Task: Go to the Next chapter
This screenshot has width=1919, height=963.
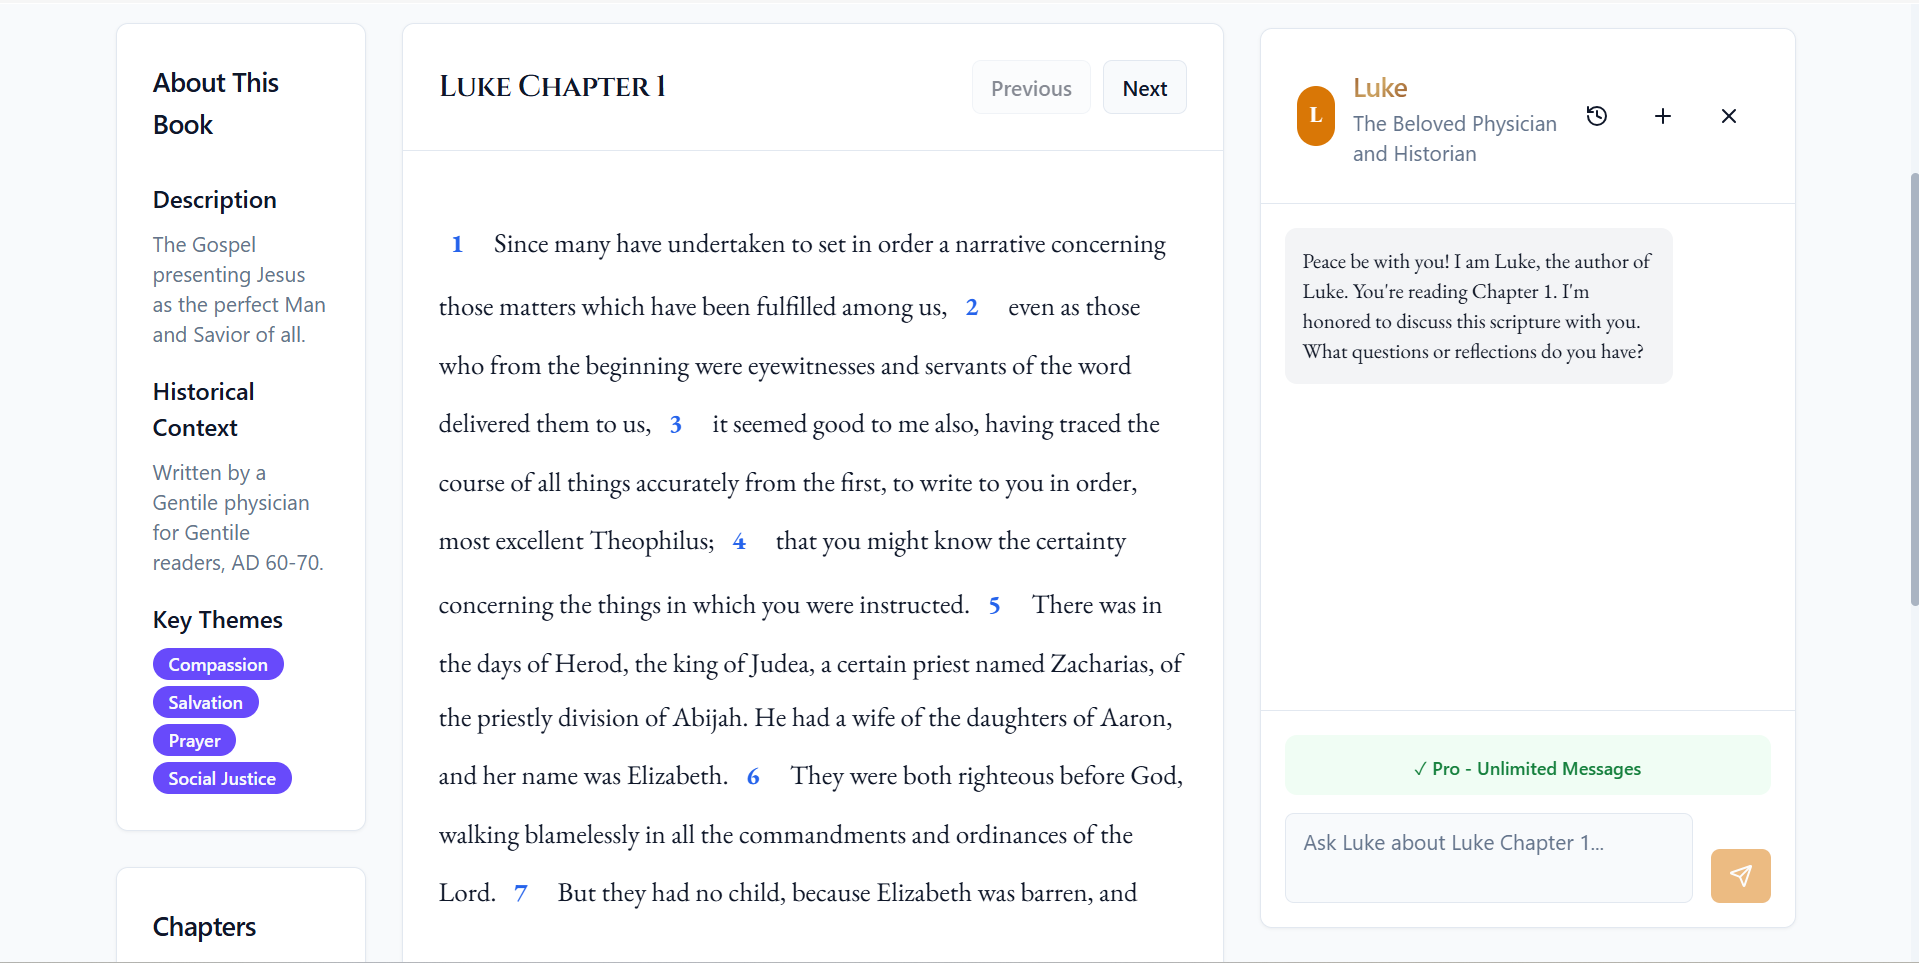Action: tap(1144, 87)
